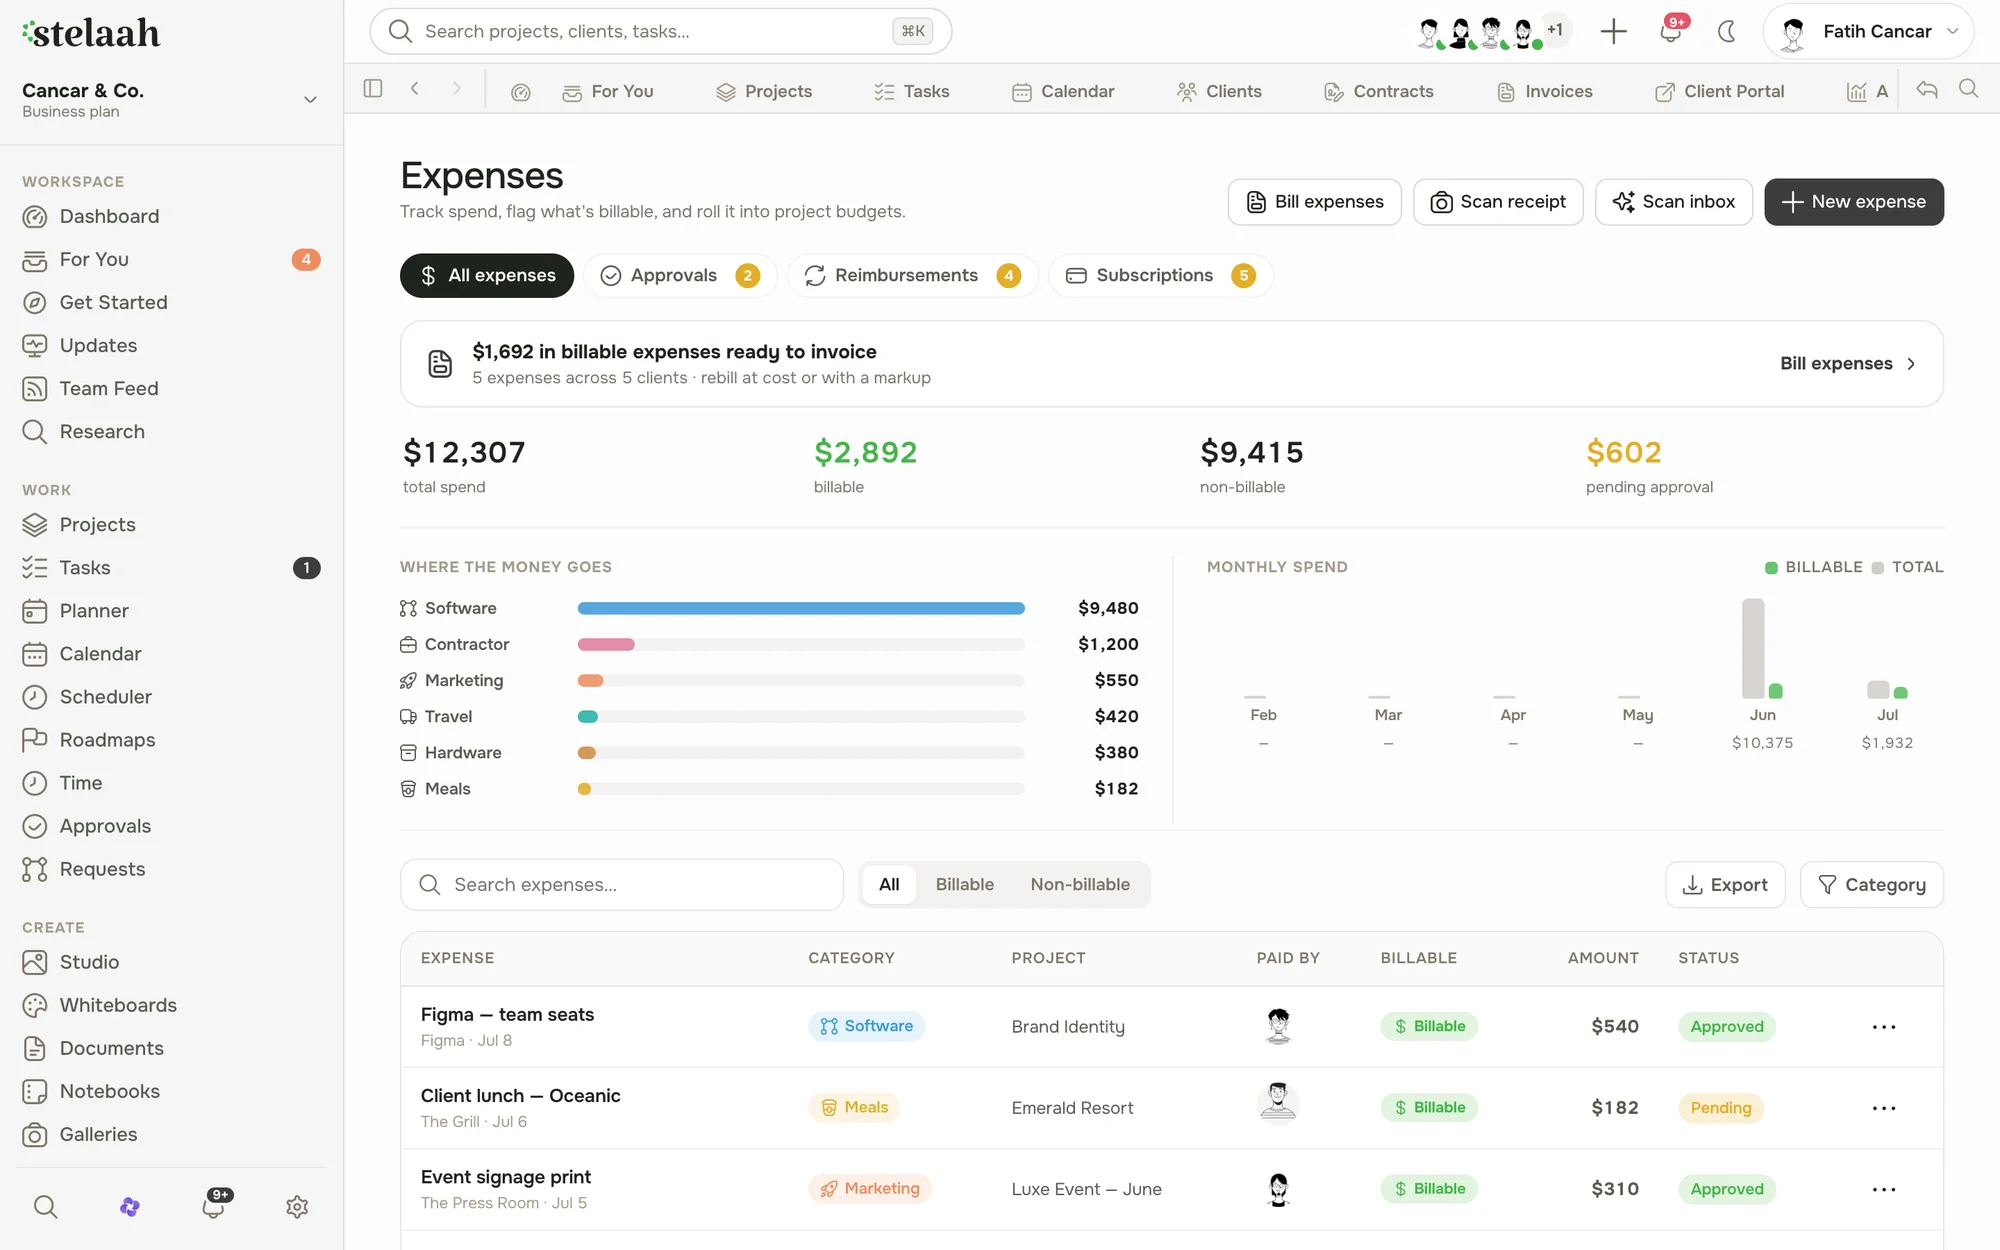This screenshot has width=2000, height=1250.
Task: Open the Category filter dropdown
Action: pos(1871,885)
